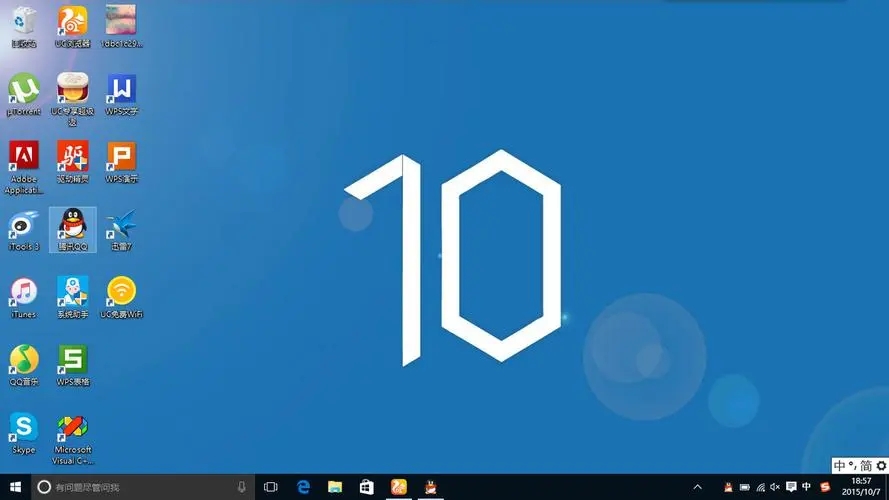Open the image file thumbnail on desktop
The width and height of the screenshot is (889, 500).
click(121, 21)
